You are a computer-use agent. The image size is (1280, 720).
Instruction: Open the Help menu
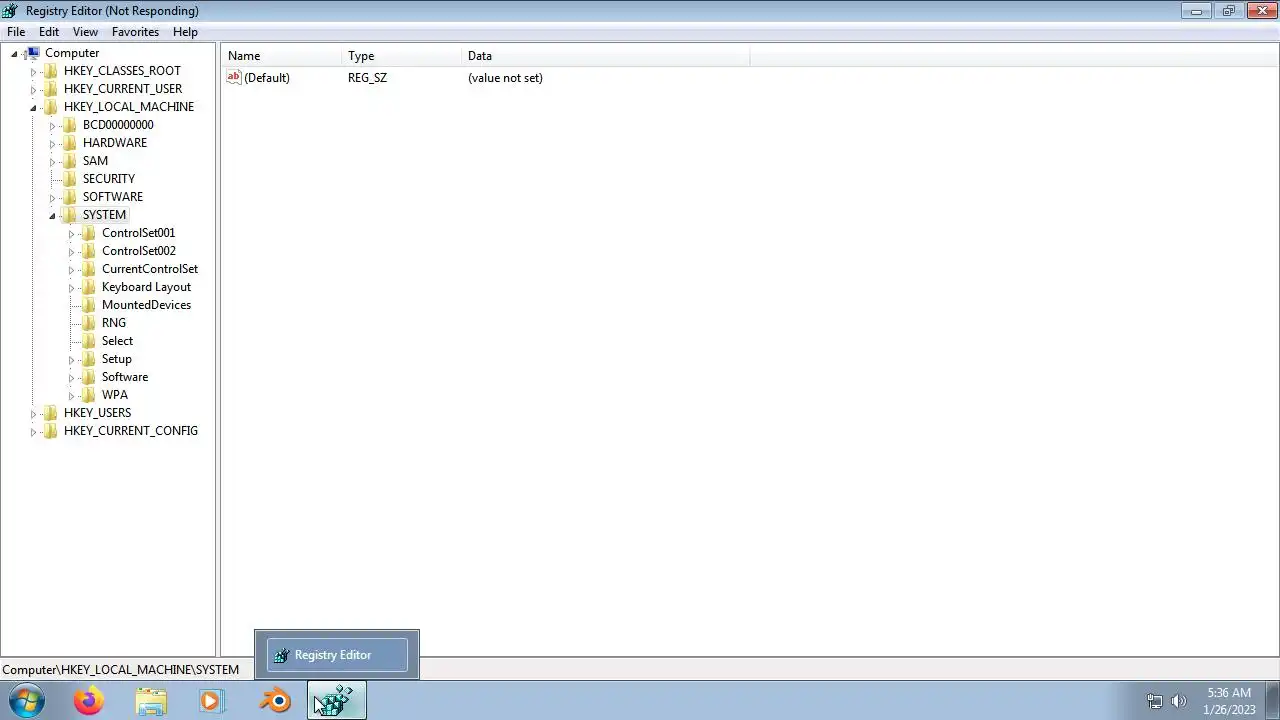point(185,32)
